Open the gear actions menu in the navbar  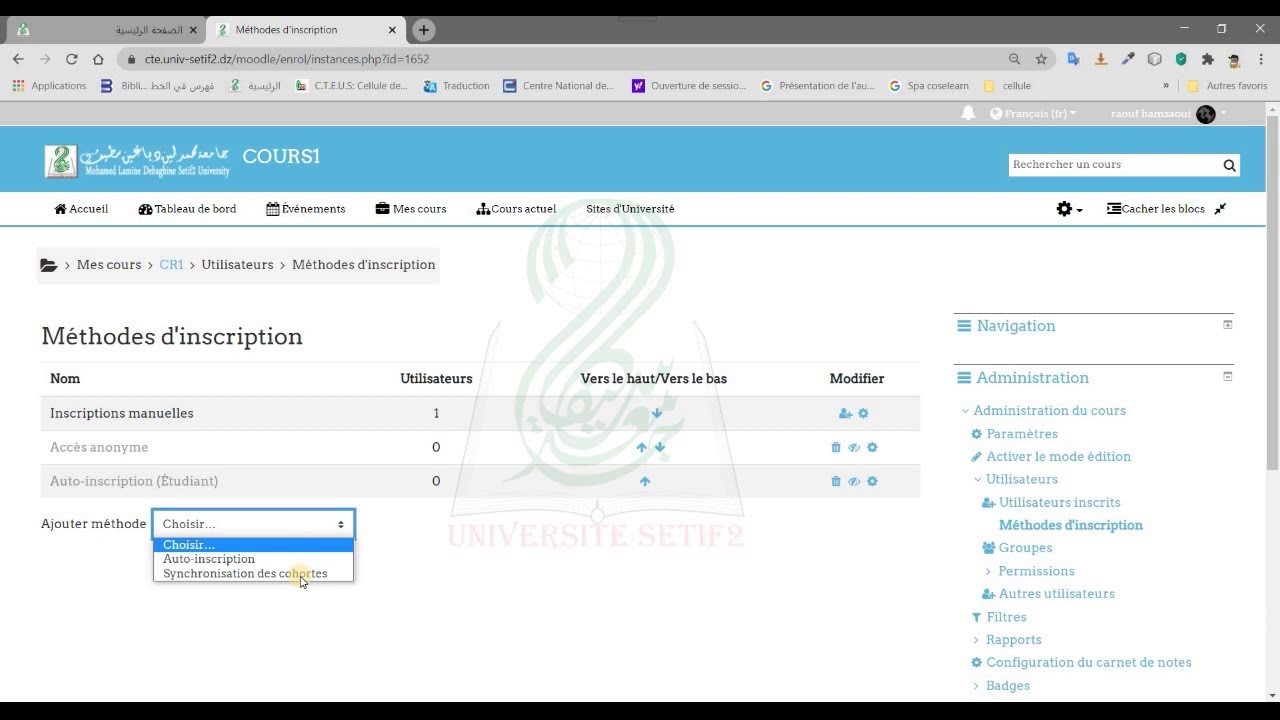pyautogui.click(x=1069, y=209)
